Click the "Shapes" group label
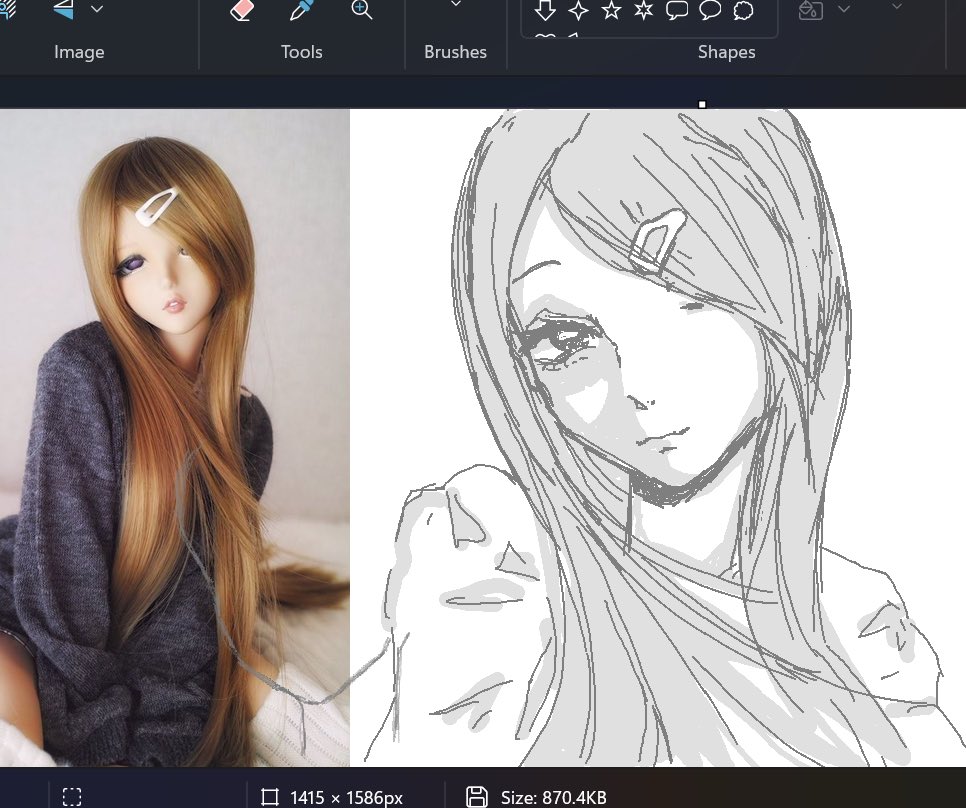The height and width of the screenshot is (808, 966). pos(726,52)
